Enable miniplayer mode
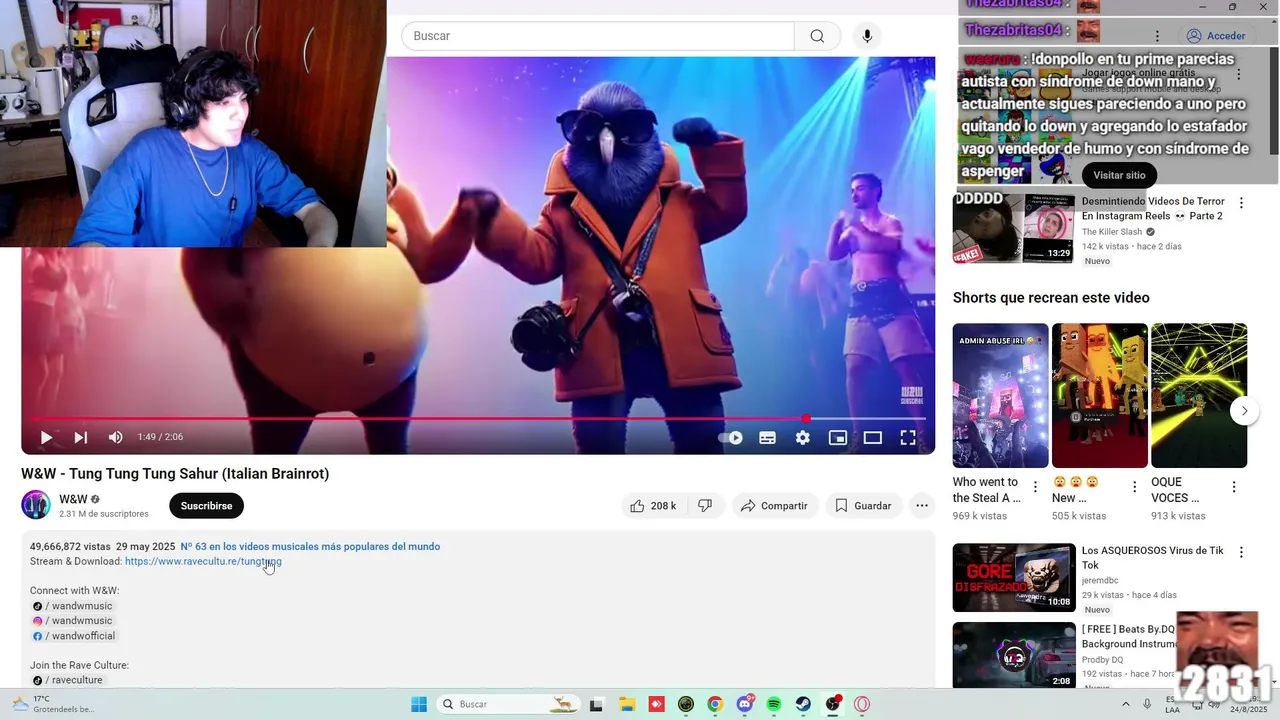 838,437
